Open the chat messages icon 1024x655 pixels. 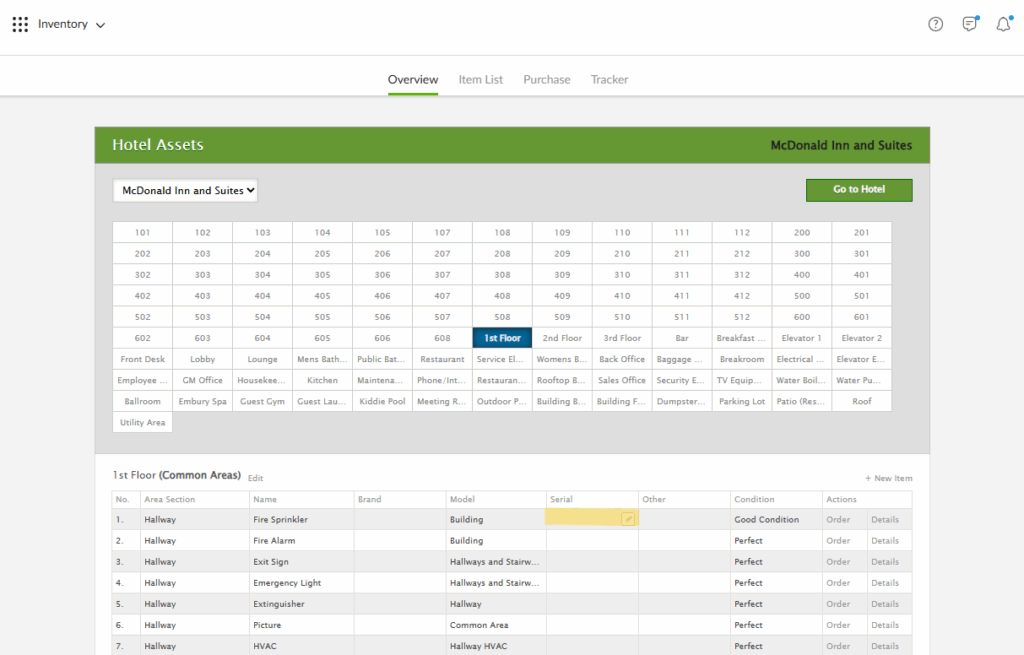[x=969, y=24]
